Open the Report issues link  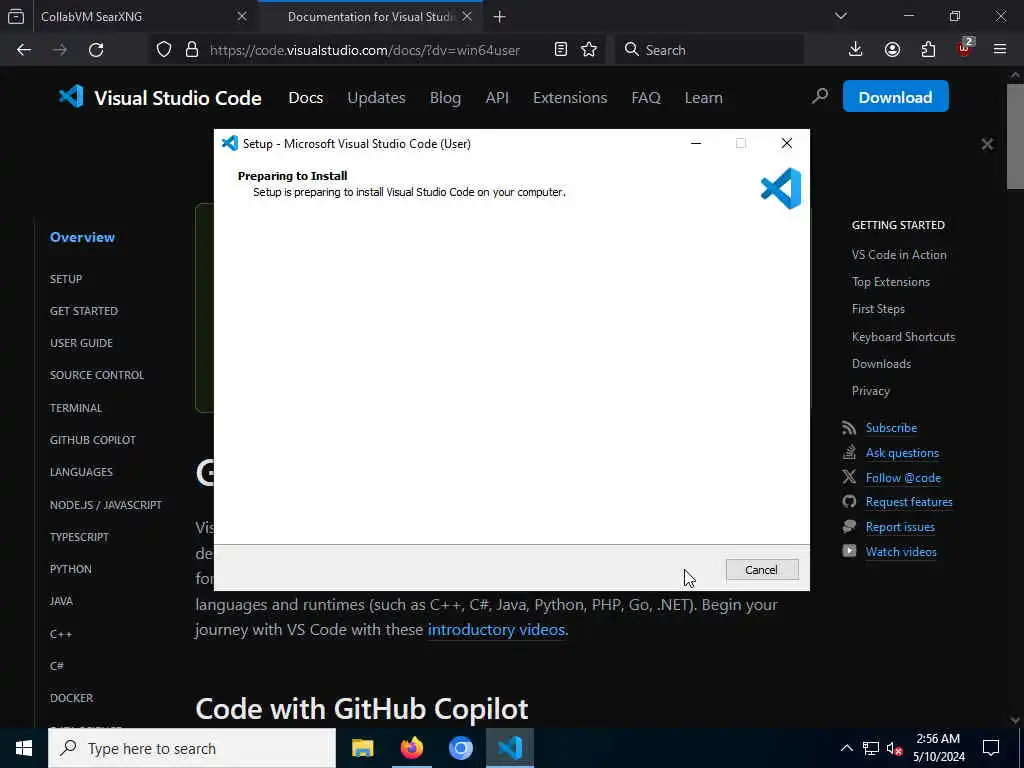pyautogui.click(x=900, y=526)
